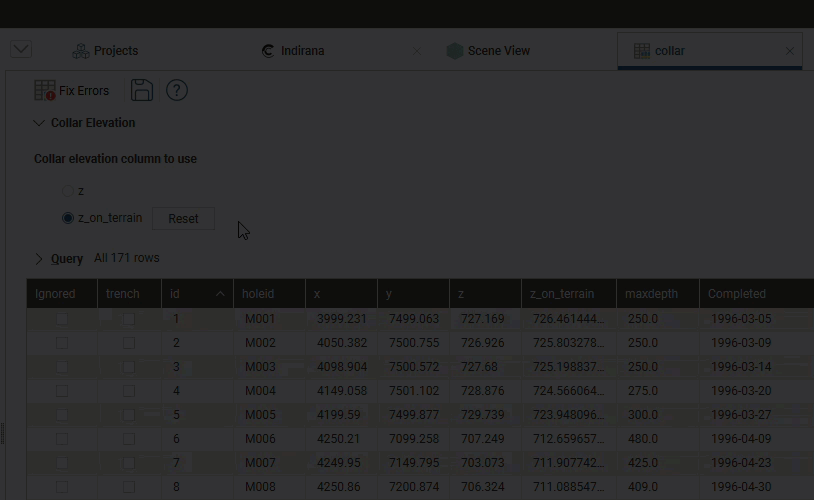This screenshot has width=814, height=500.
Task: Save the collar table with the disk icon
Action: coord(142,91)
